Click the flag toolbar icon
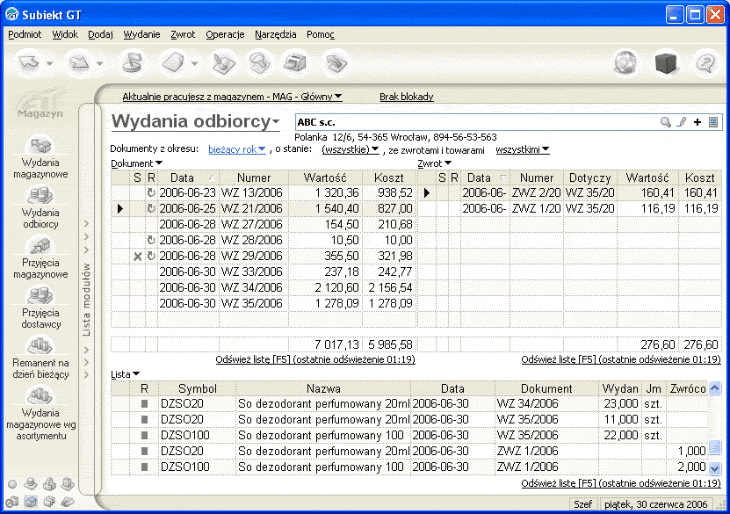 pyautogui.click(x=132, y=63)
